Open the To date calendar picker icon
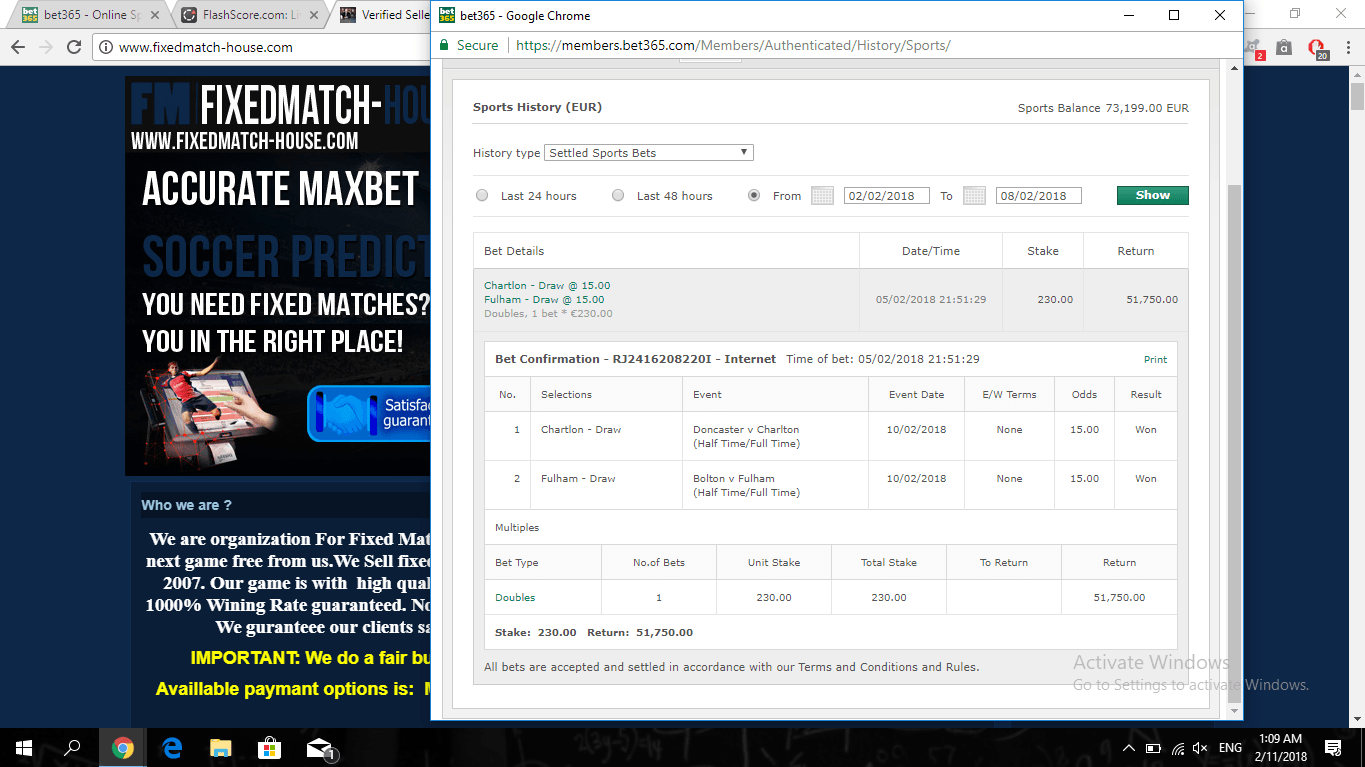The image size is (1365, 767). 974,196
